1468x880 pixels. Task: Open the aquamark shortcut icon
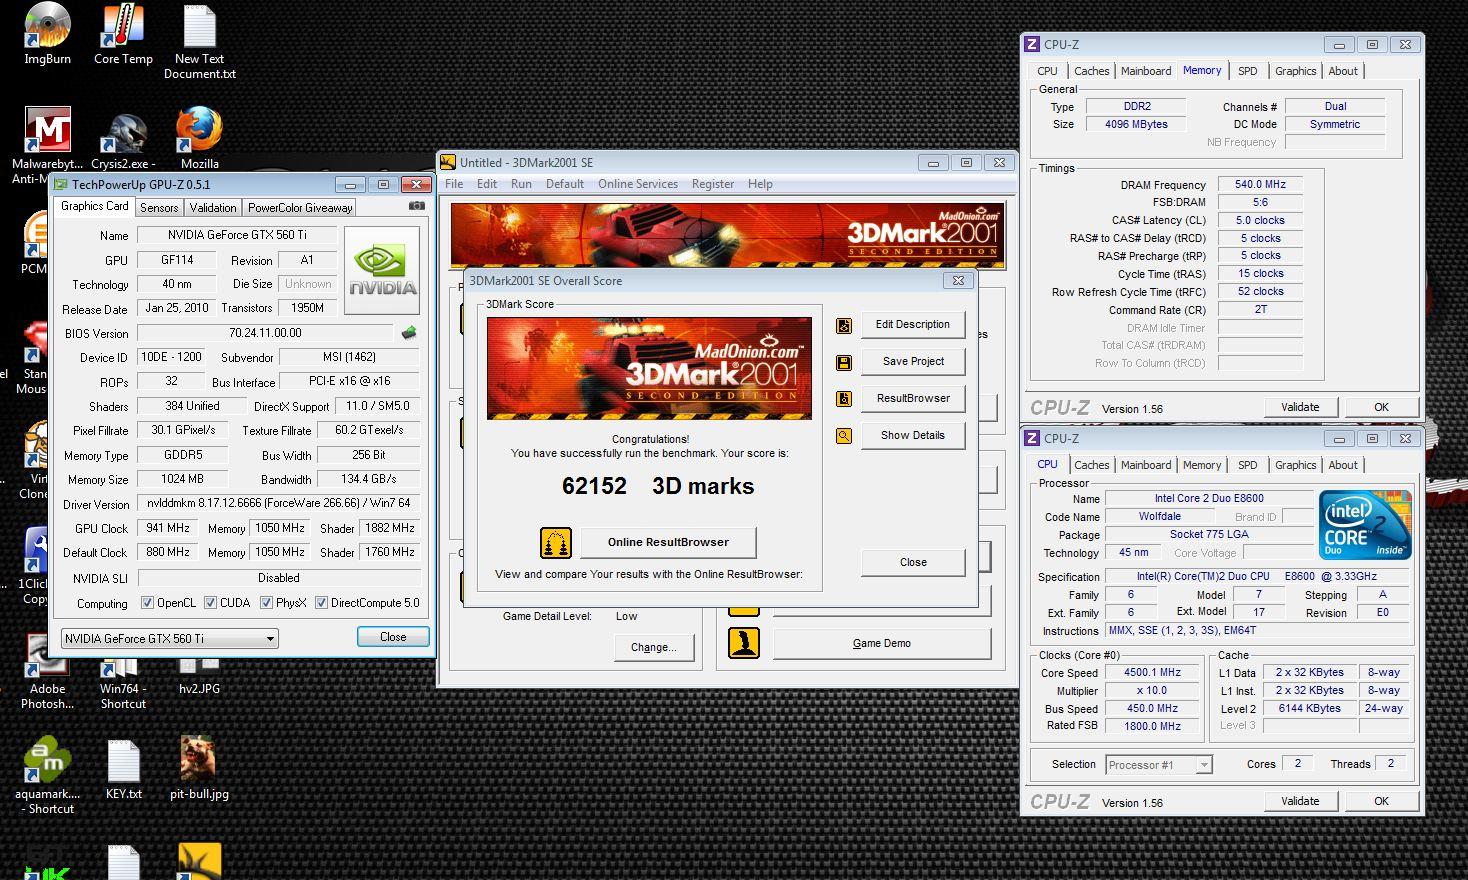(47, 777)
